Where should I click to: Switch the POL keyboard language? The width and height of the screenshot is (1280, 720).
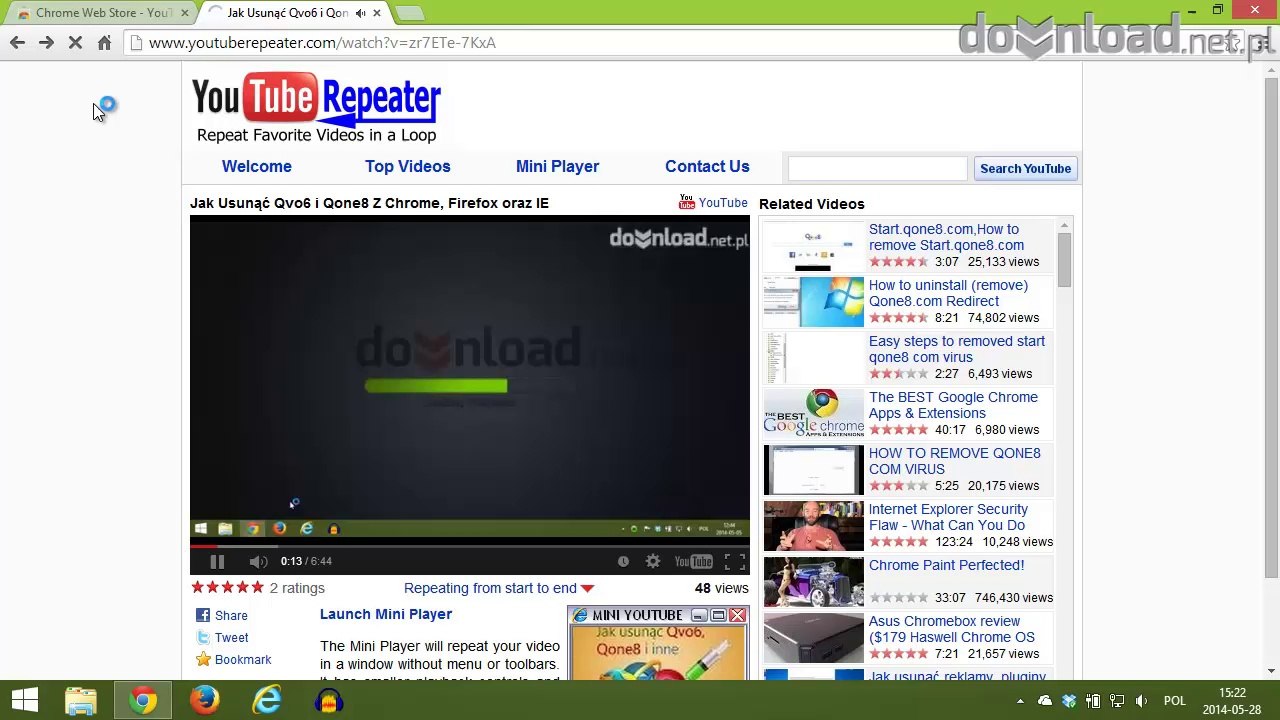(x=1174, y=702)
